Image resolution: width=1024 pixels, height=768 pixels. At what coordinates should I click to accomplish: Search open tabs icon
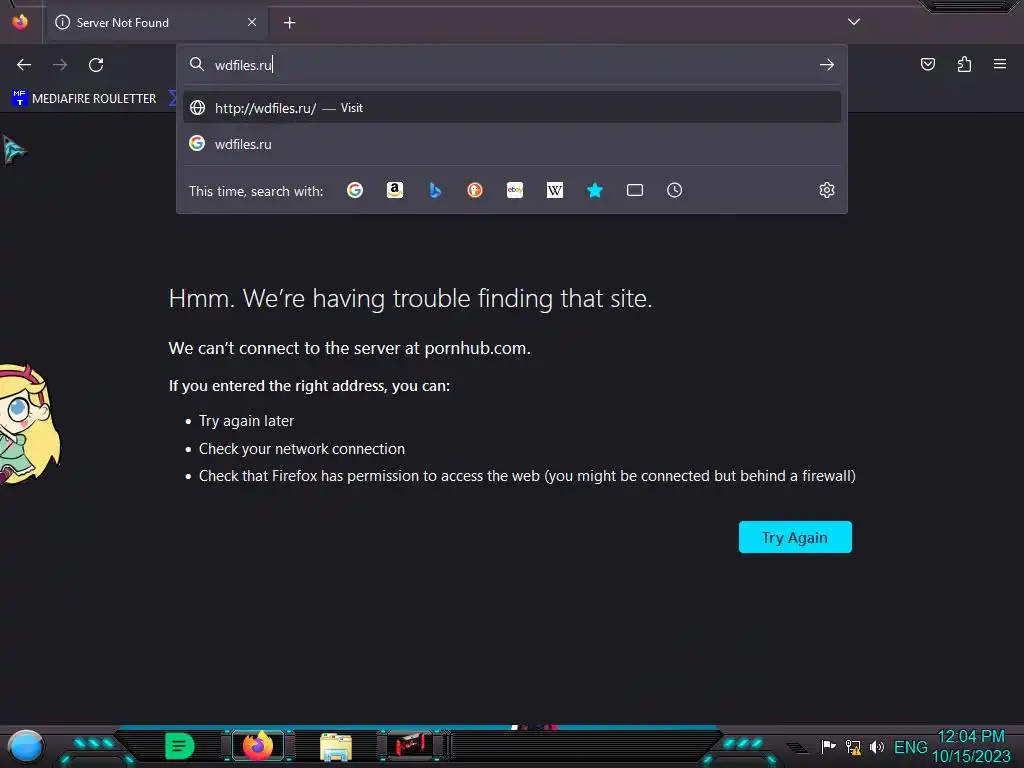pos(635,190)
